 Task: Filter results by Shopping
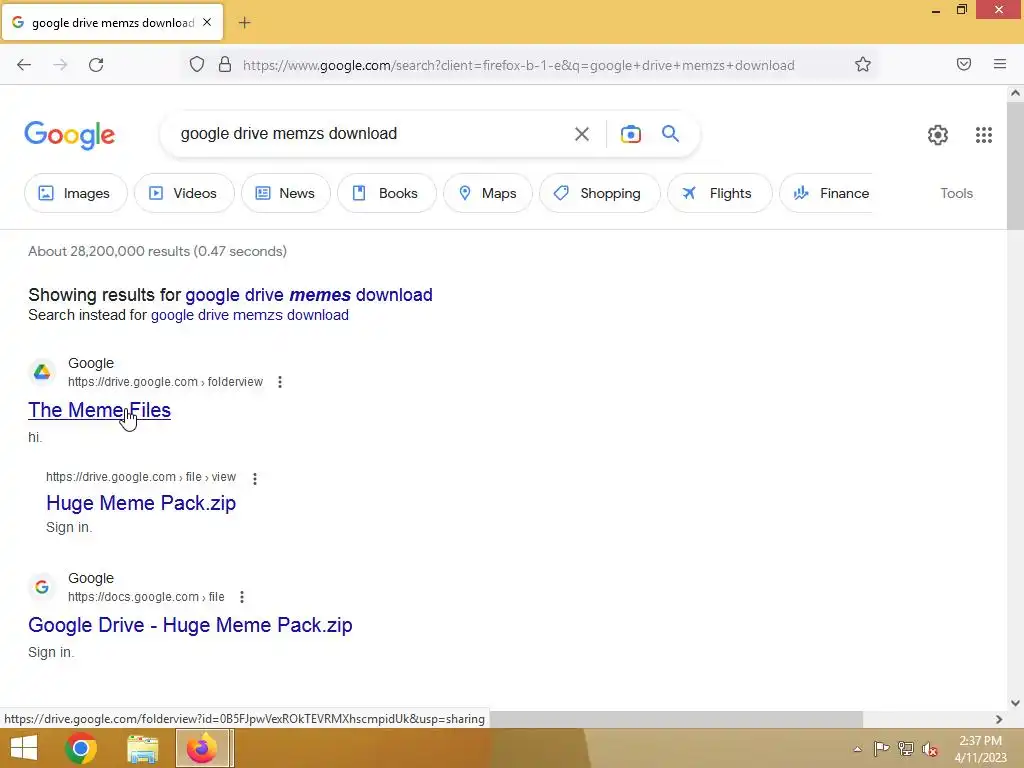(x=600, y=193)
